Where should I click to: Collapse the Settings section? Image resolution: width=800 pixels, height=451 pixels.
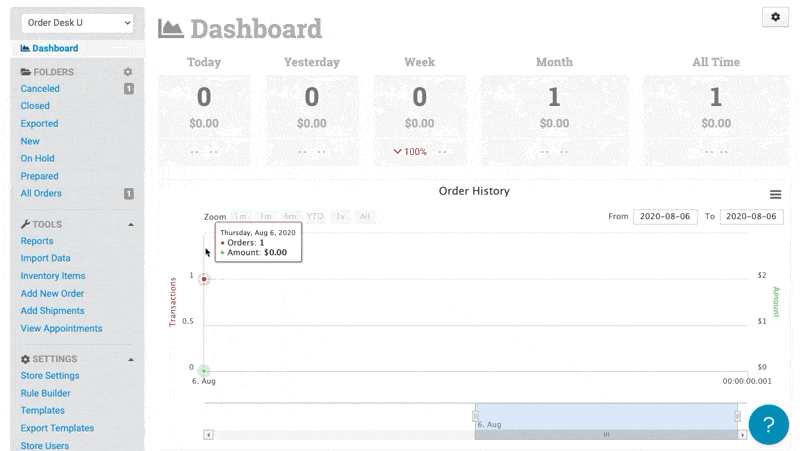[x=130, y=359]
